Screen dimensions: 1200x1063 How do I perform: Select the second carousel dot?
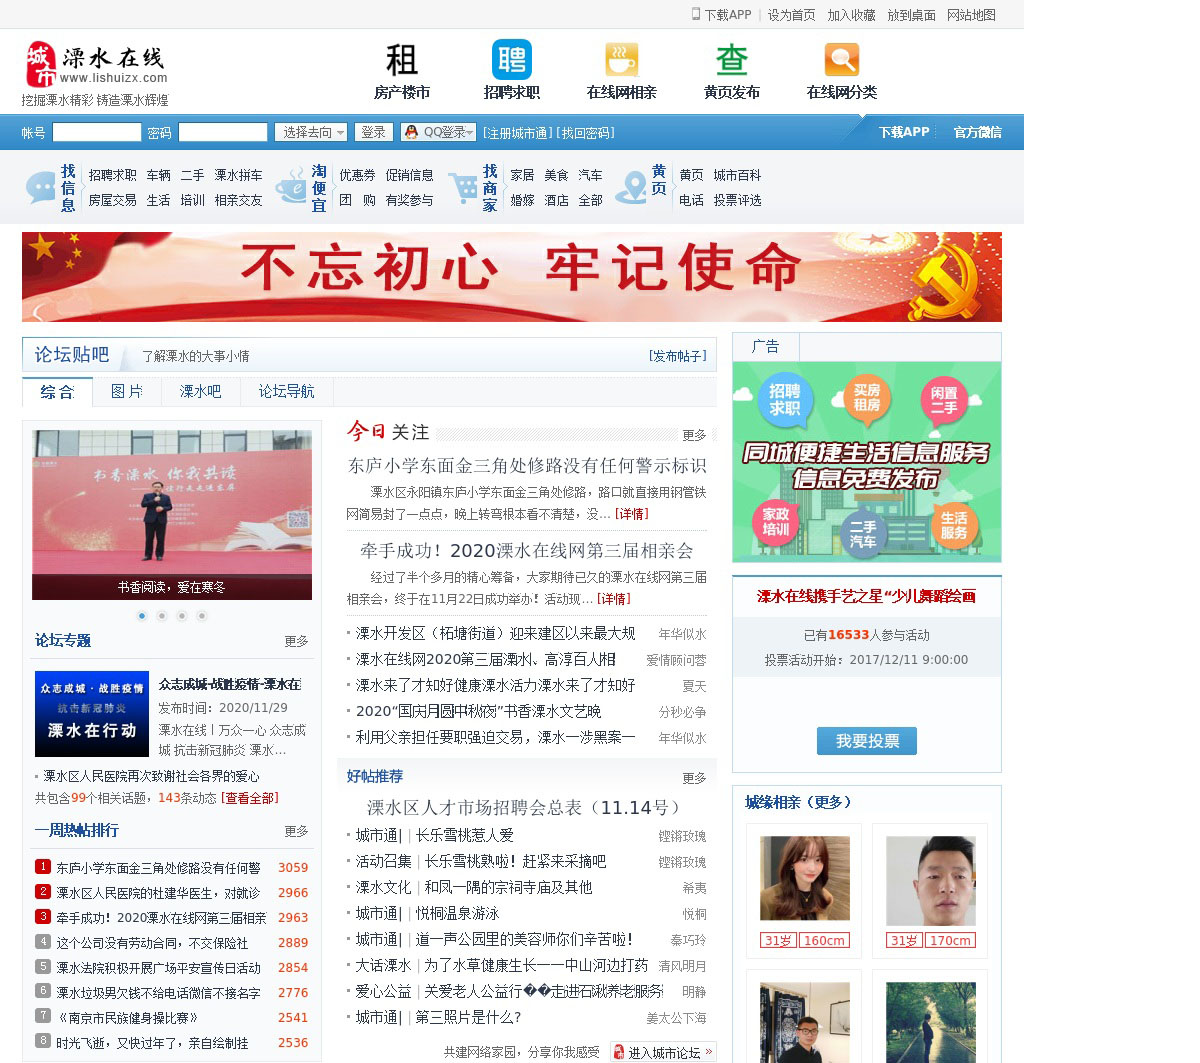pyautogui.click(x=162, y=616)
